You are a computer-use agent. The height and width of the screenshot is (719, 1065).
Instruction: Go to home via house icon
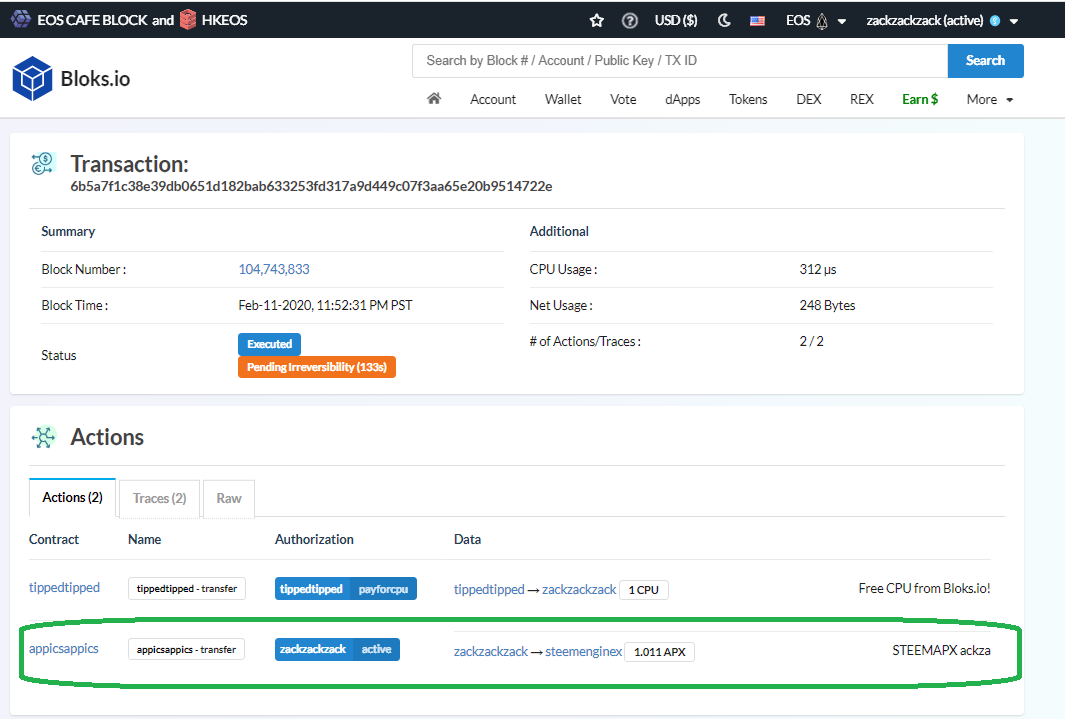tap(434, 99)
